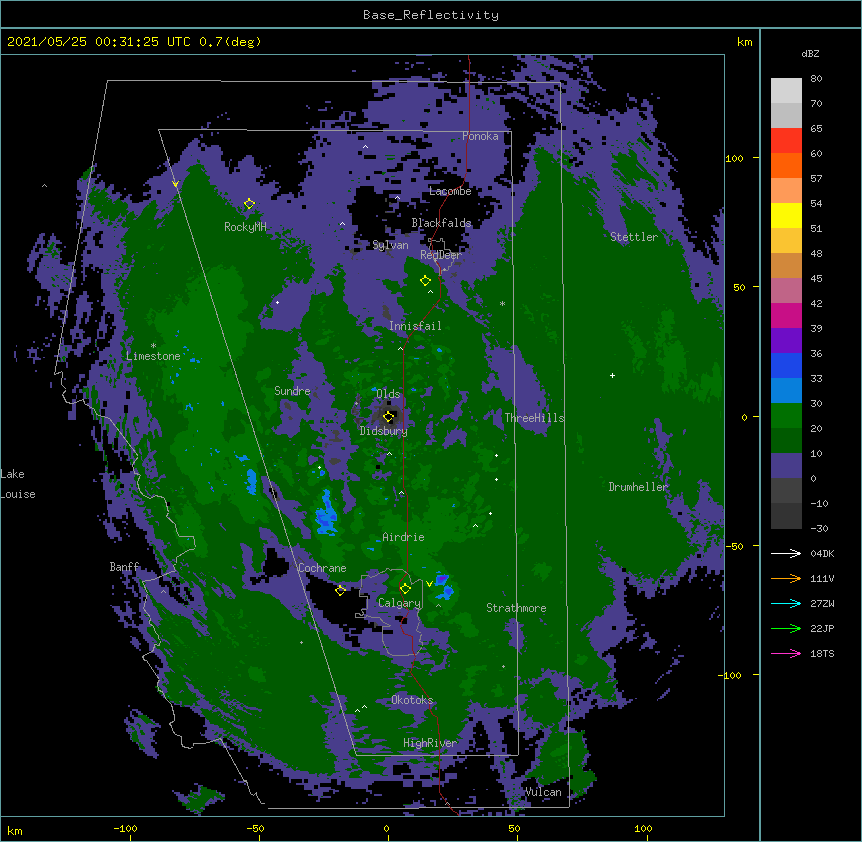Viewport: 862px width, 842px height.
Task: Click the Ponoka label
Action: [480, 136]
